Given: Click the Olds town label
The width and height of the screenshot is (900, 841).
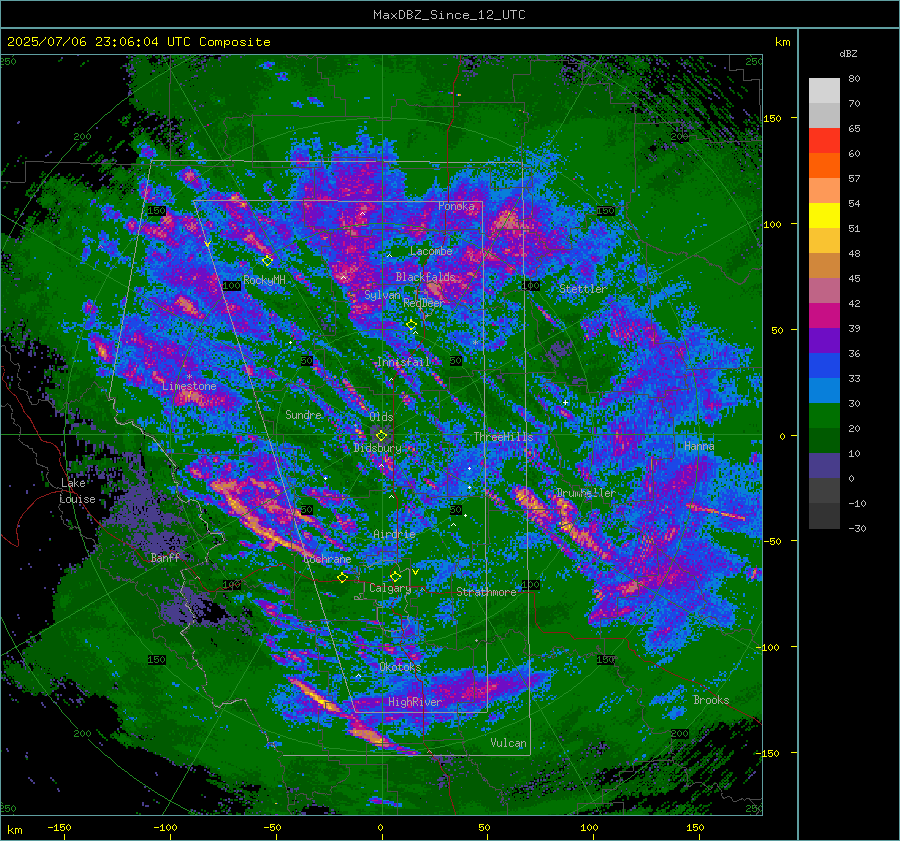Looking at the screenshot, I should click(381, 417).
